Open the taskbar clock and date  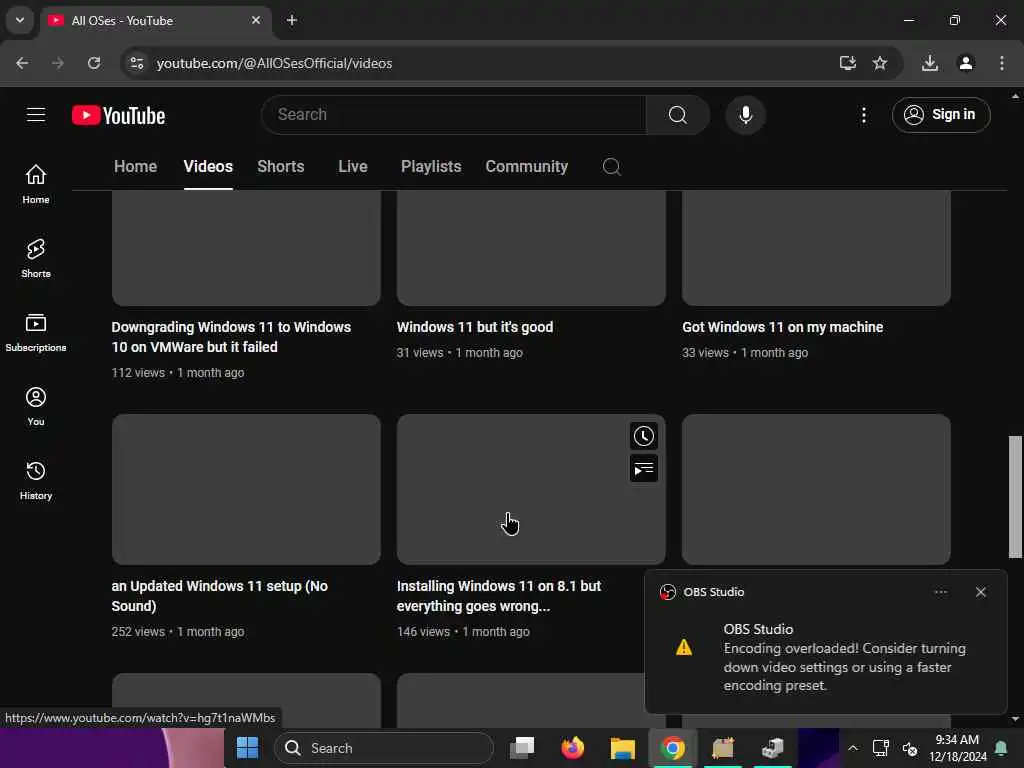point(957,748)
